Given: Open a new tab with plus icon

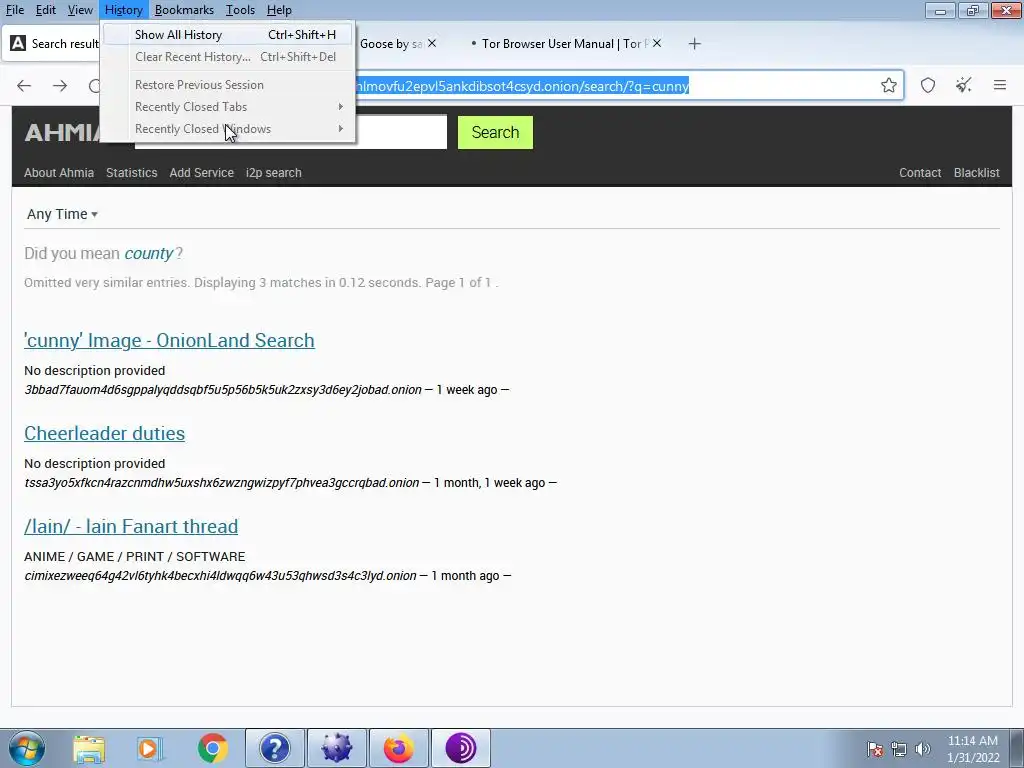Looking at the screenshot, I should tap(694, 44).
